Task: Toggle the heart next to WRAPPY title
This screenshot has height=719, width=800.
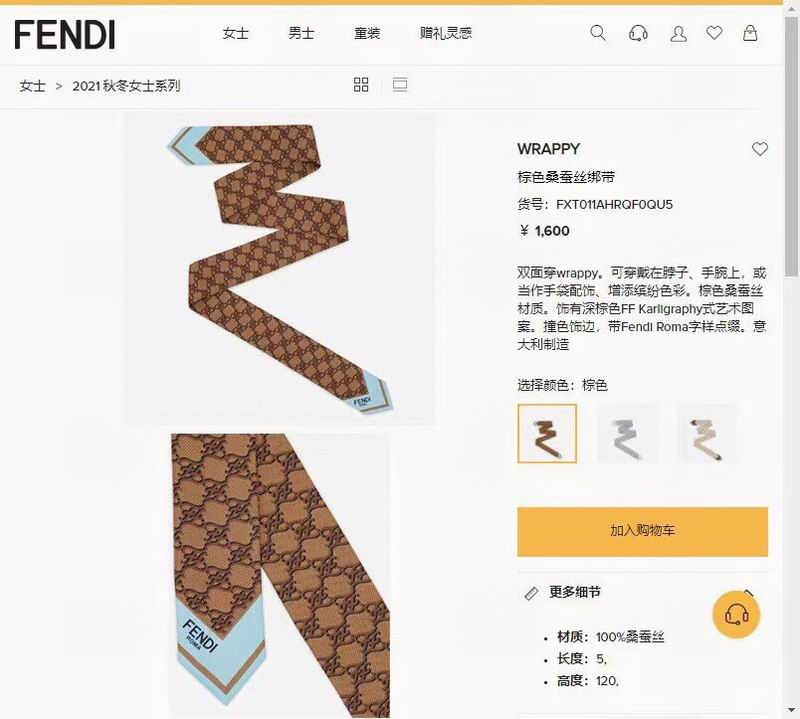Action: pyautogui.click(x=759, y=149)
